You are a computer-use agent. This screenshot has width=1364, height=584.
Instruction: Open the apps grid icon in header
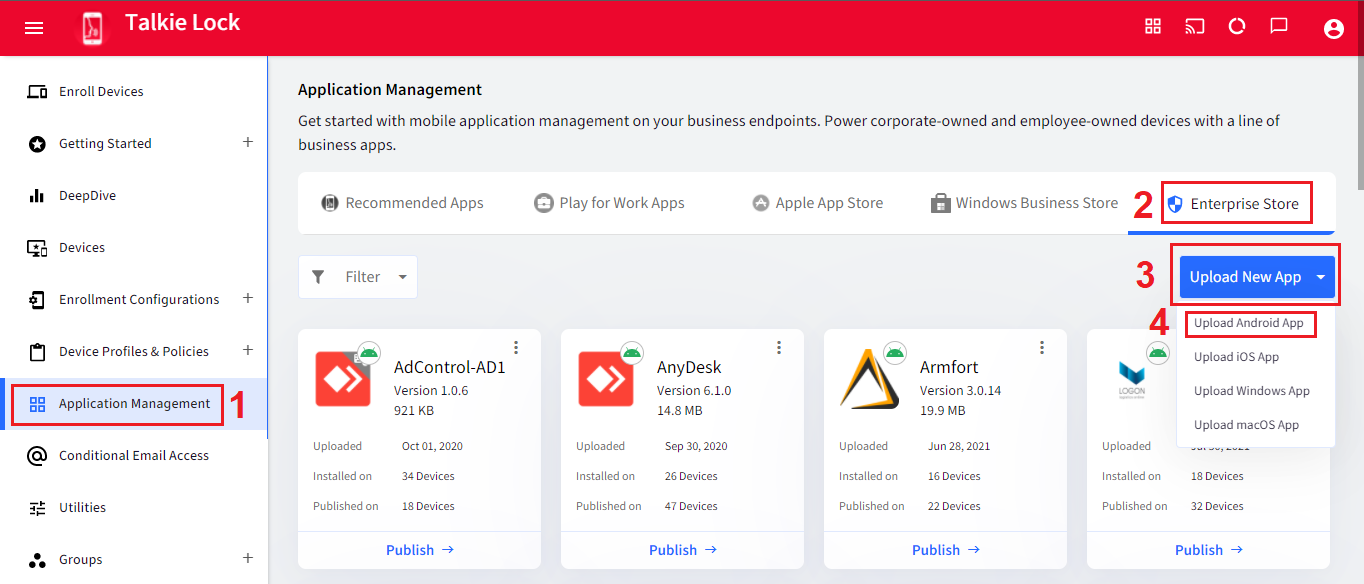1153,26
